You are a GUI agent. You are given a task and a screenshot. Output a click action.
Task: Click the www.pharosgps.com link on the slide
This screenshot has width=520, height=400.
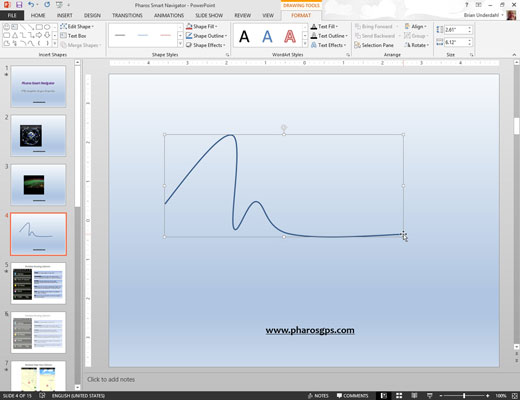click(310, 330)
